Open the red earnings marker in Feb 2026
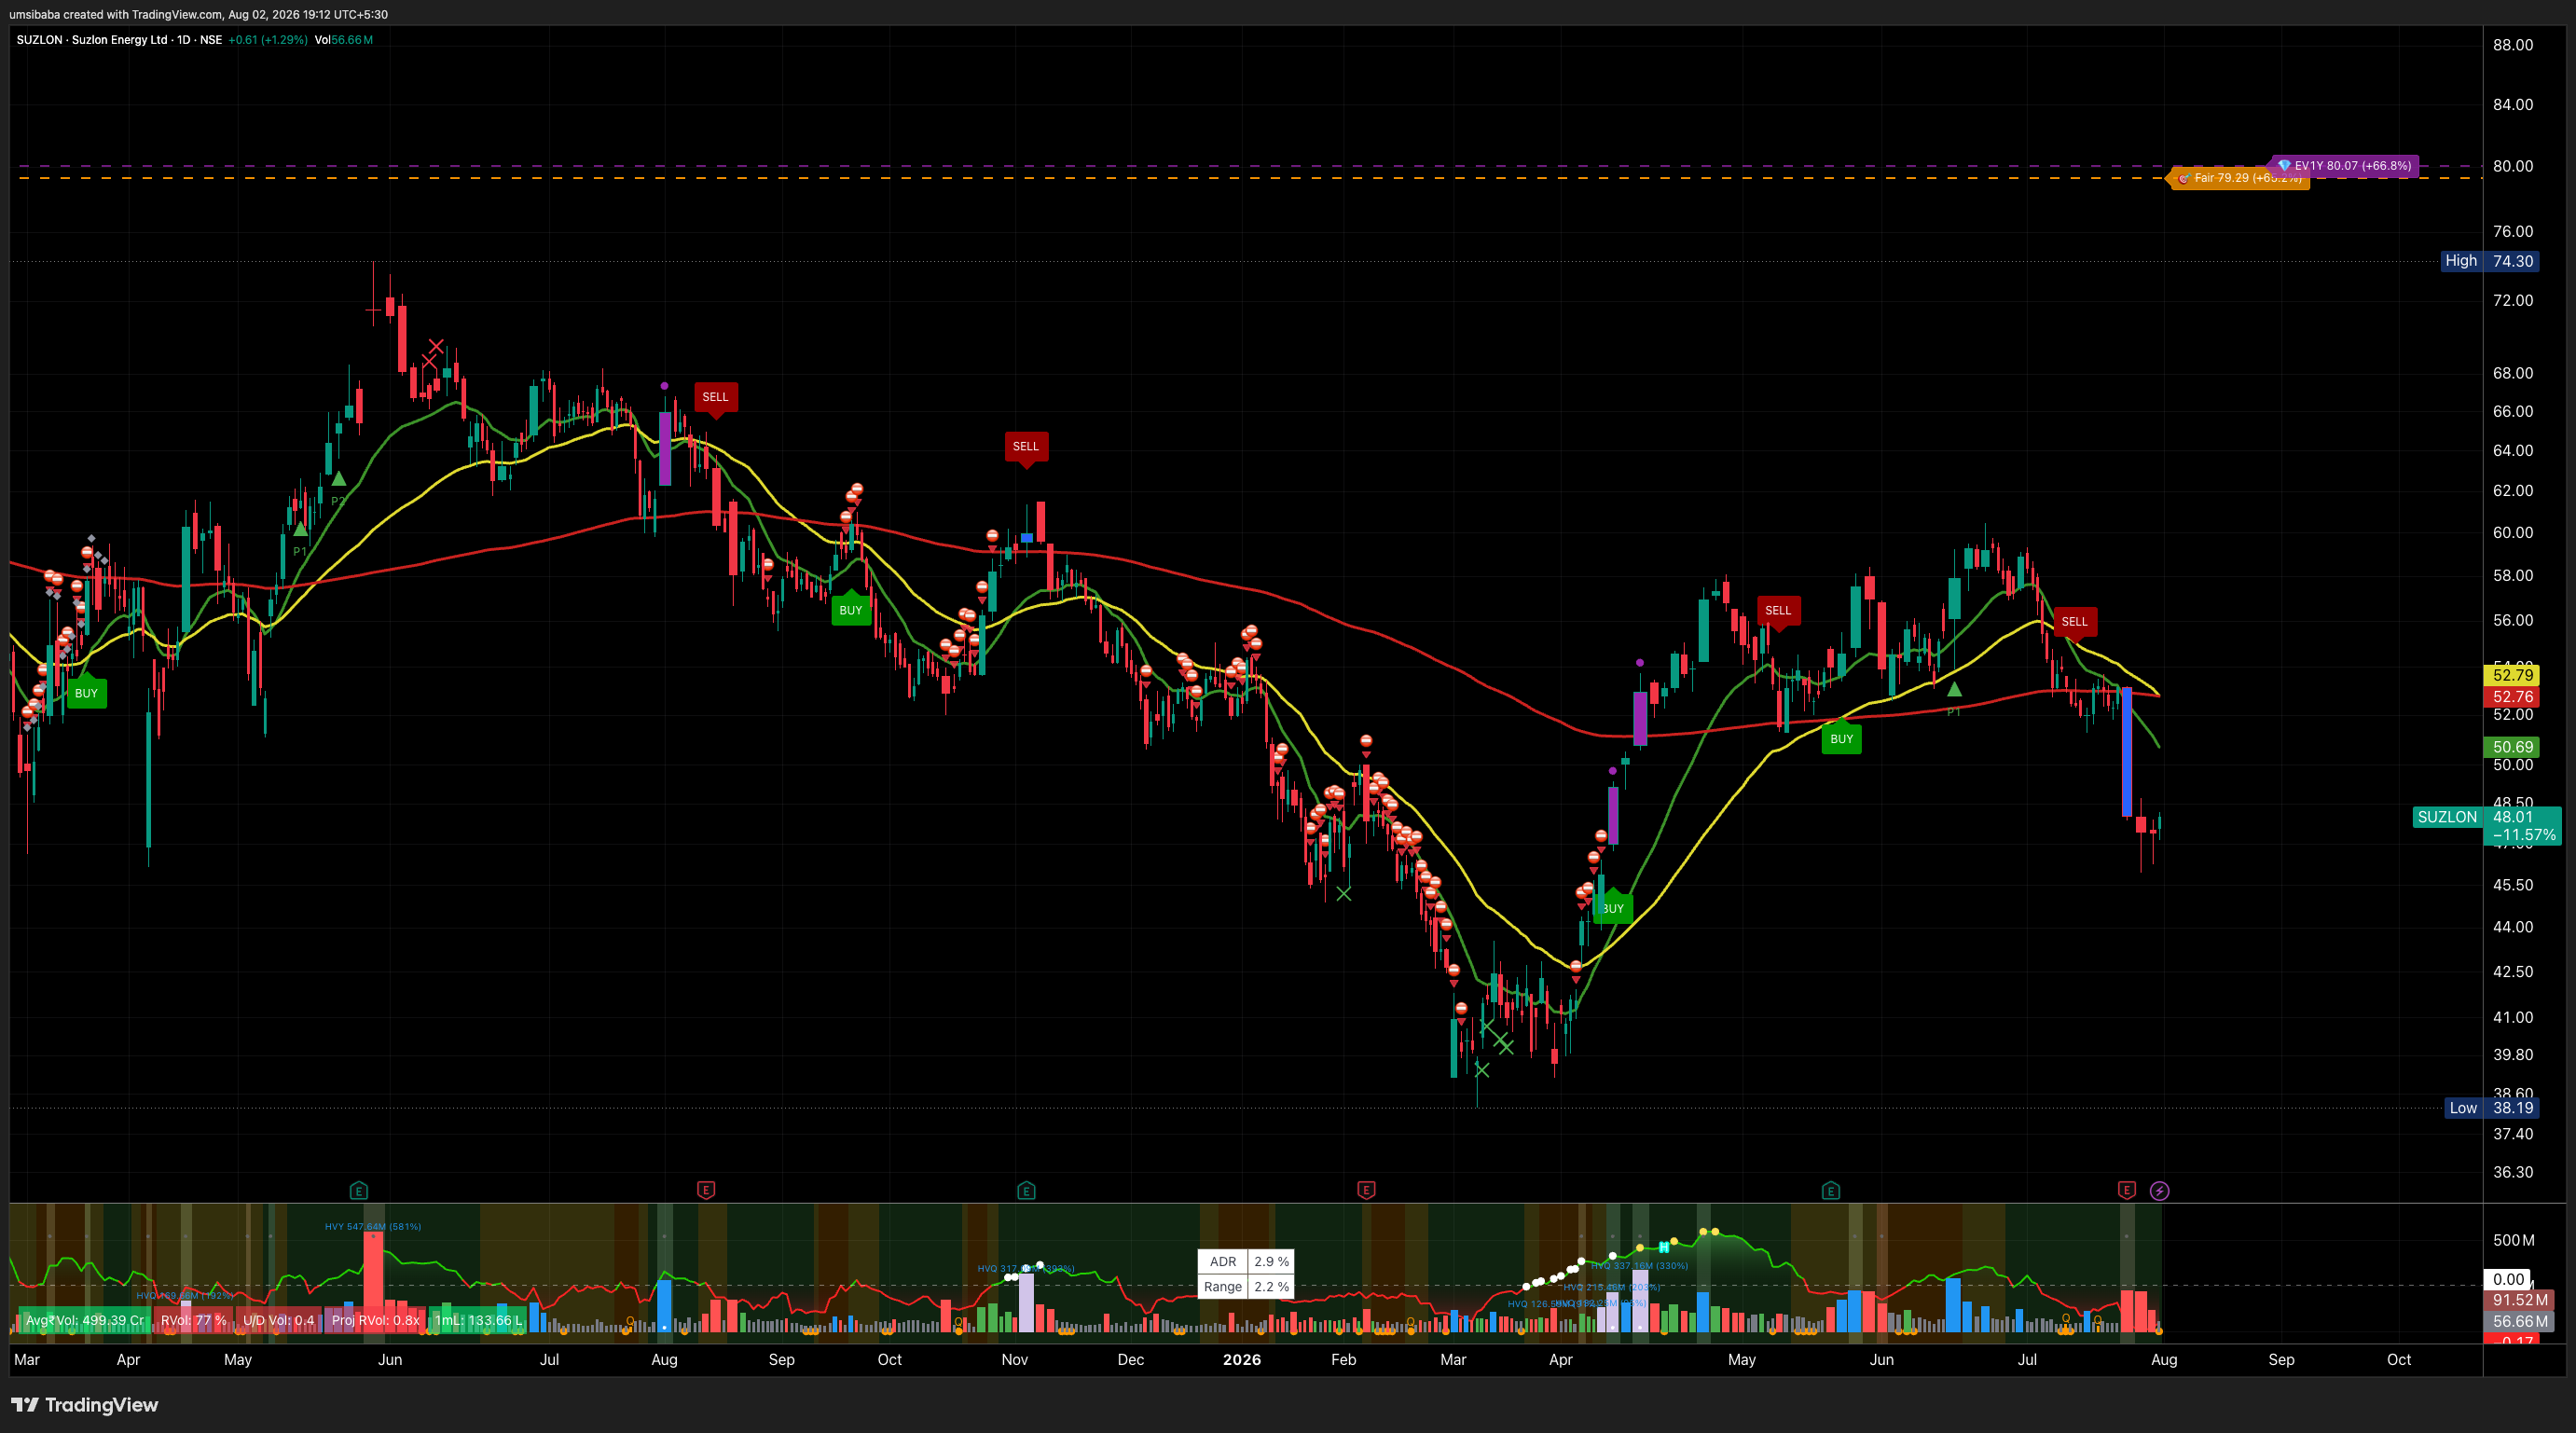 pyautogui.click(x=1366, y=1190)
